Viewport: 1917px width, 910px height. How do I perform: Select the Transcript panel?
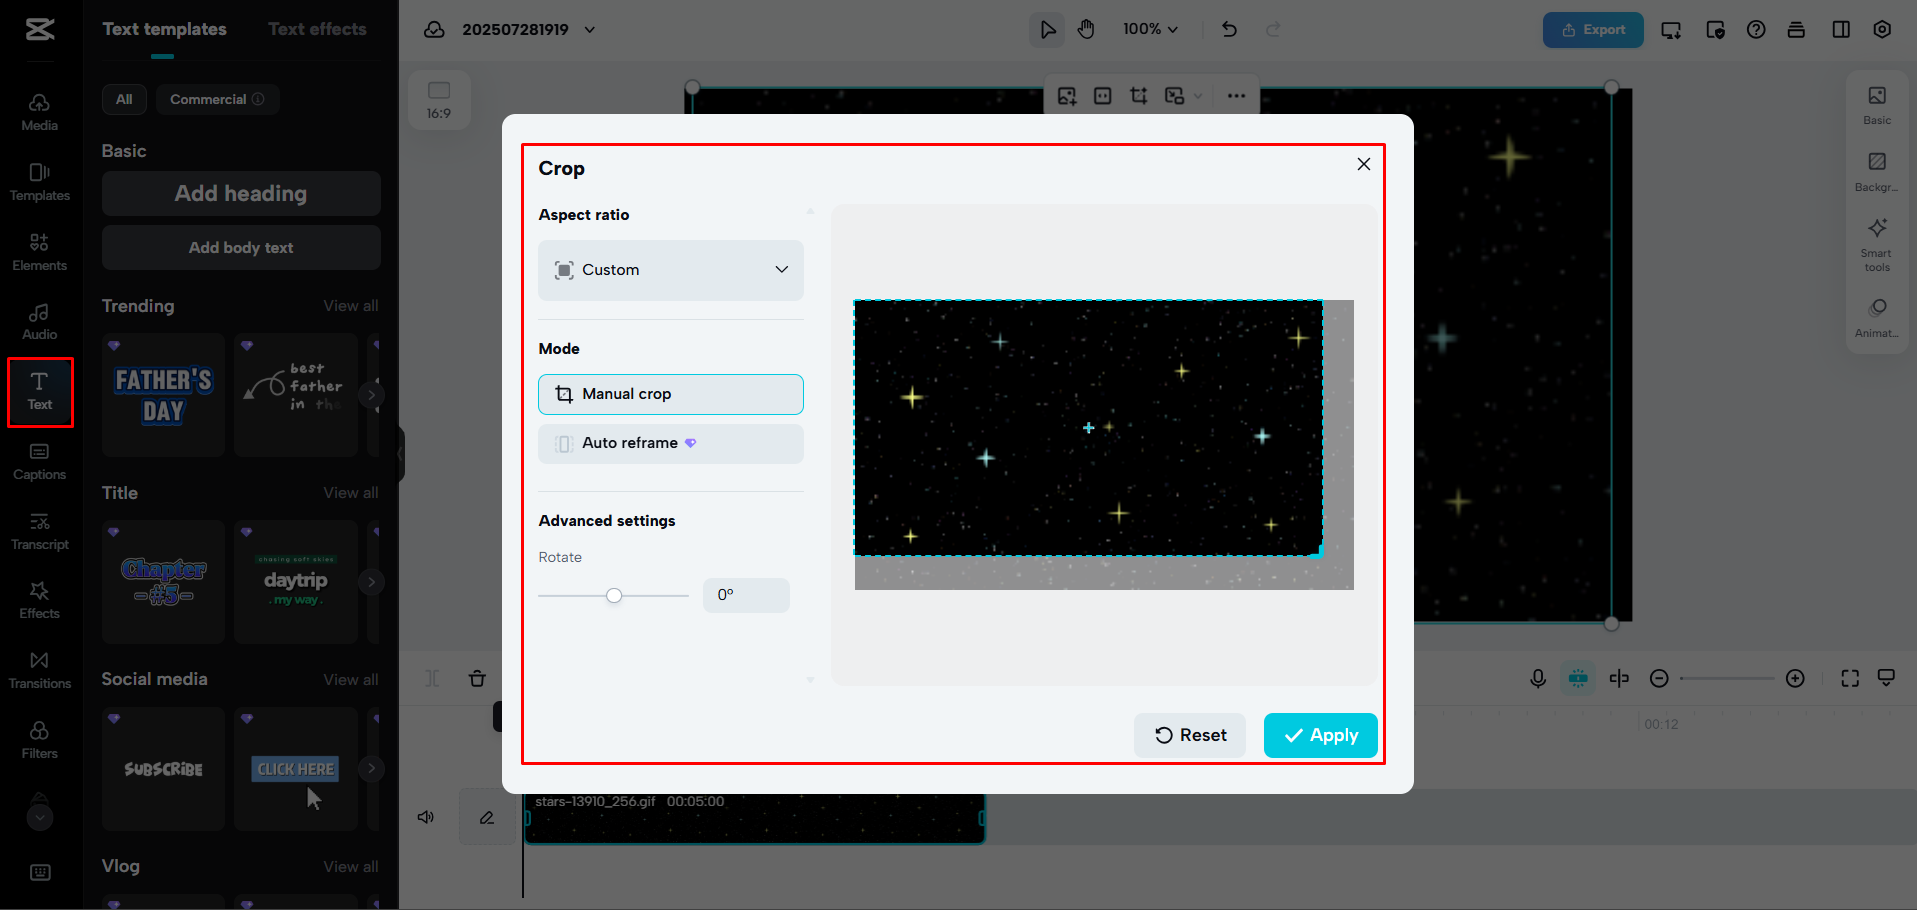[x=40, y=530]
